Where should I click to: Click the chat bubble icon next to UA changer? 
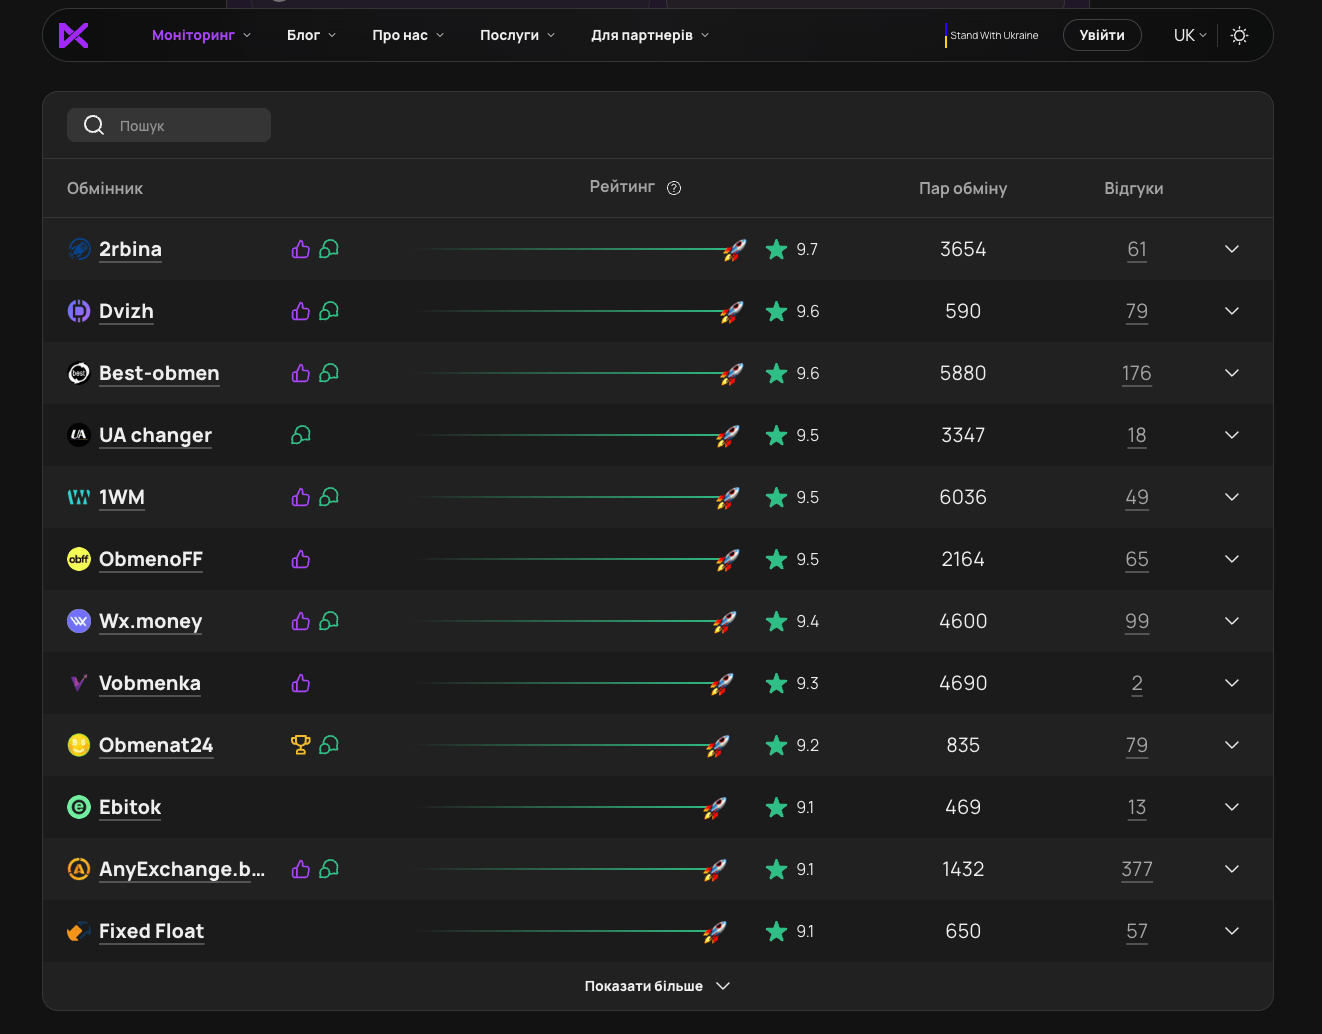click(301, 435)
